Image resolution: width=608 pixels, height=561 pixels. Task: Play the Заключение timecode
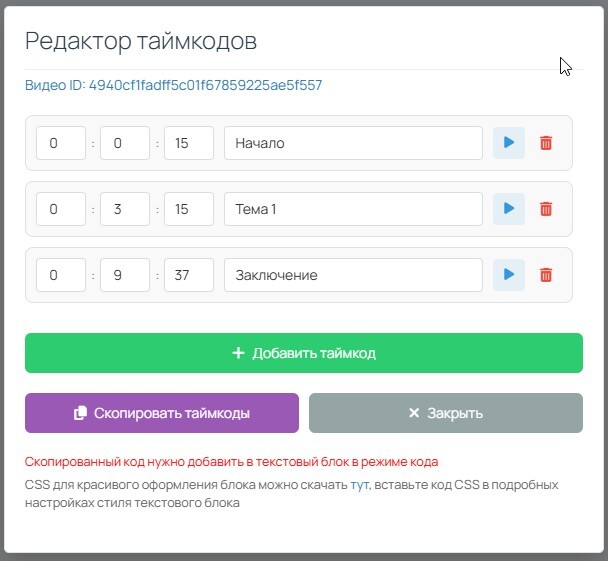point(508,275)
